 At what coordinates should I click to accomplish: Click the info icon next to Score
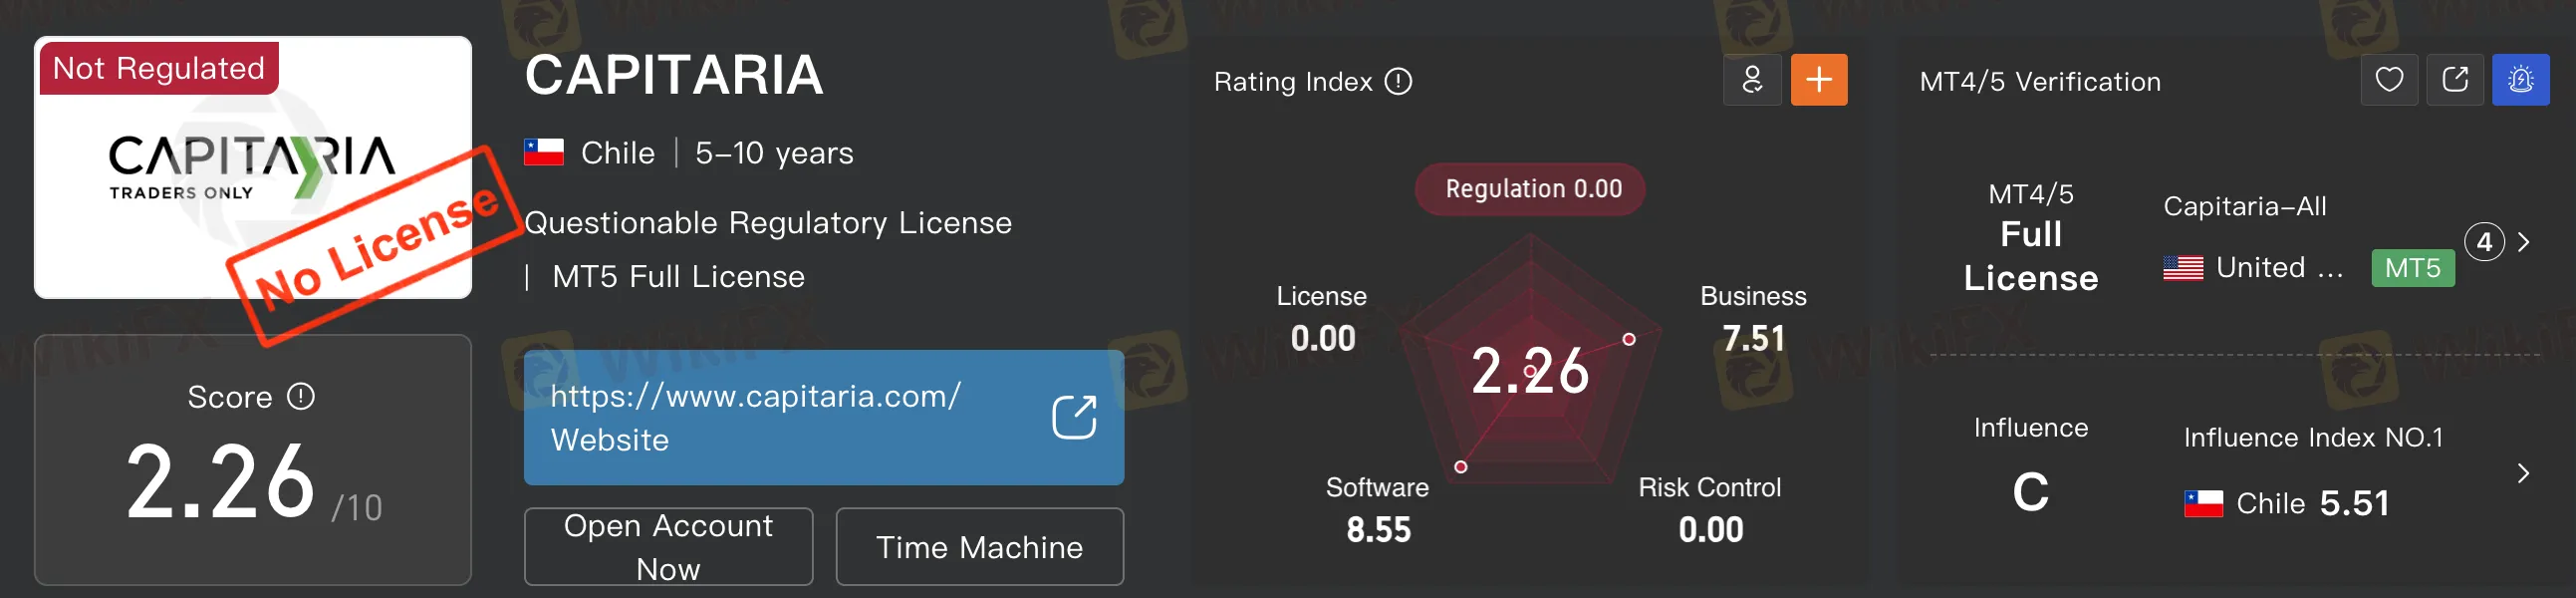point(301,397)
